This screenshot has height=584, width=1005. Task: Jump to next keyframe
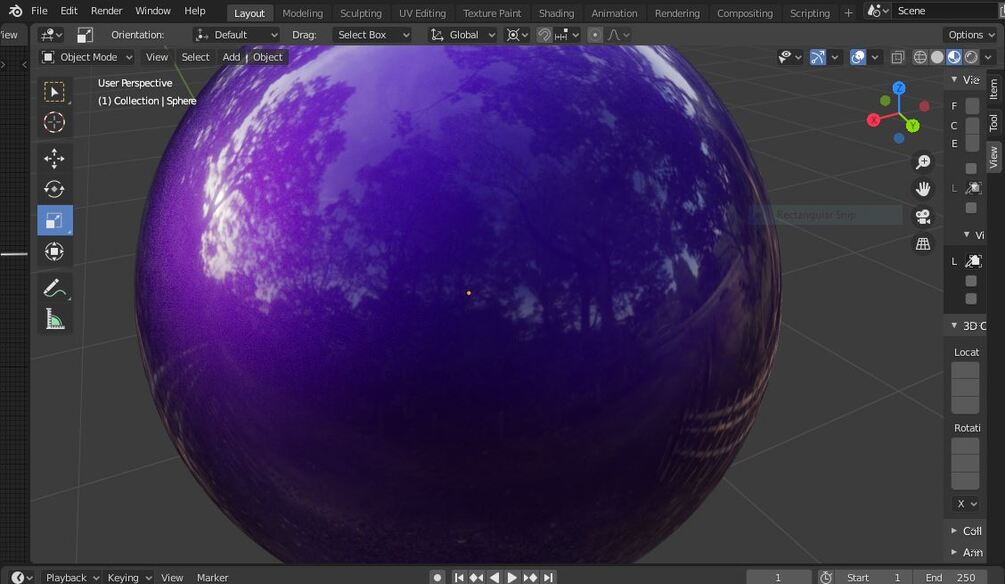530,578
